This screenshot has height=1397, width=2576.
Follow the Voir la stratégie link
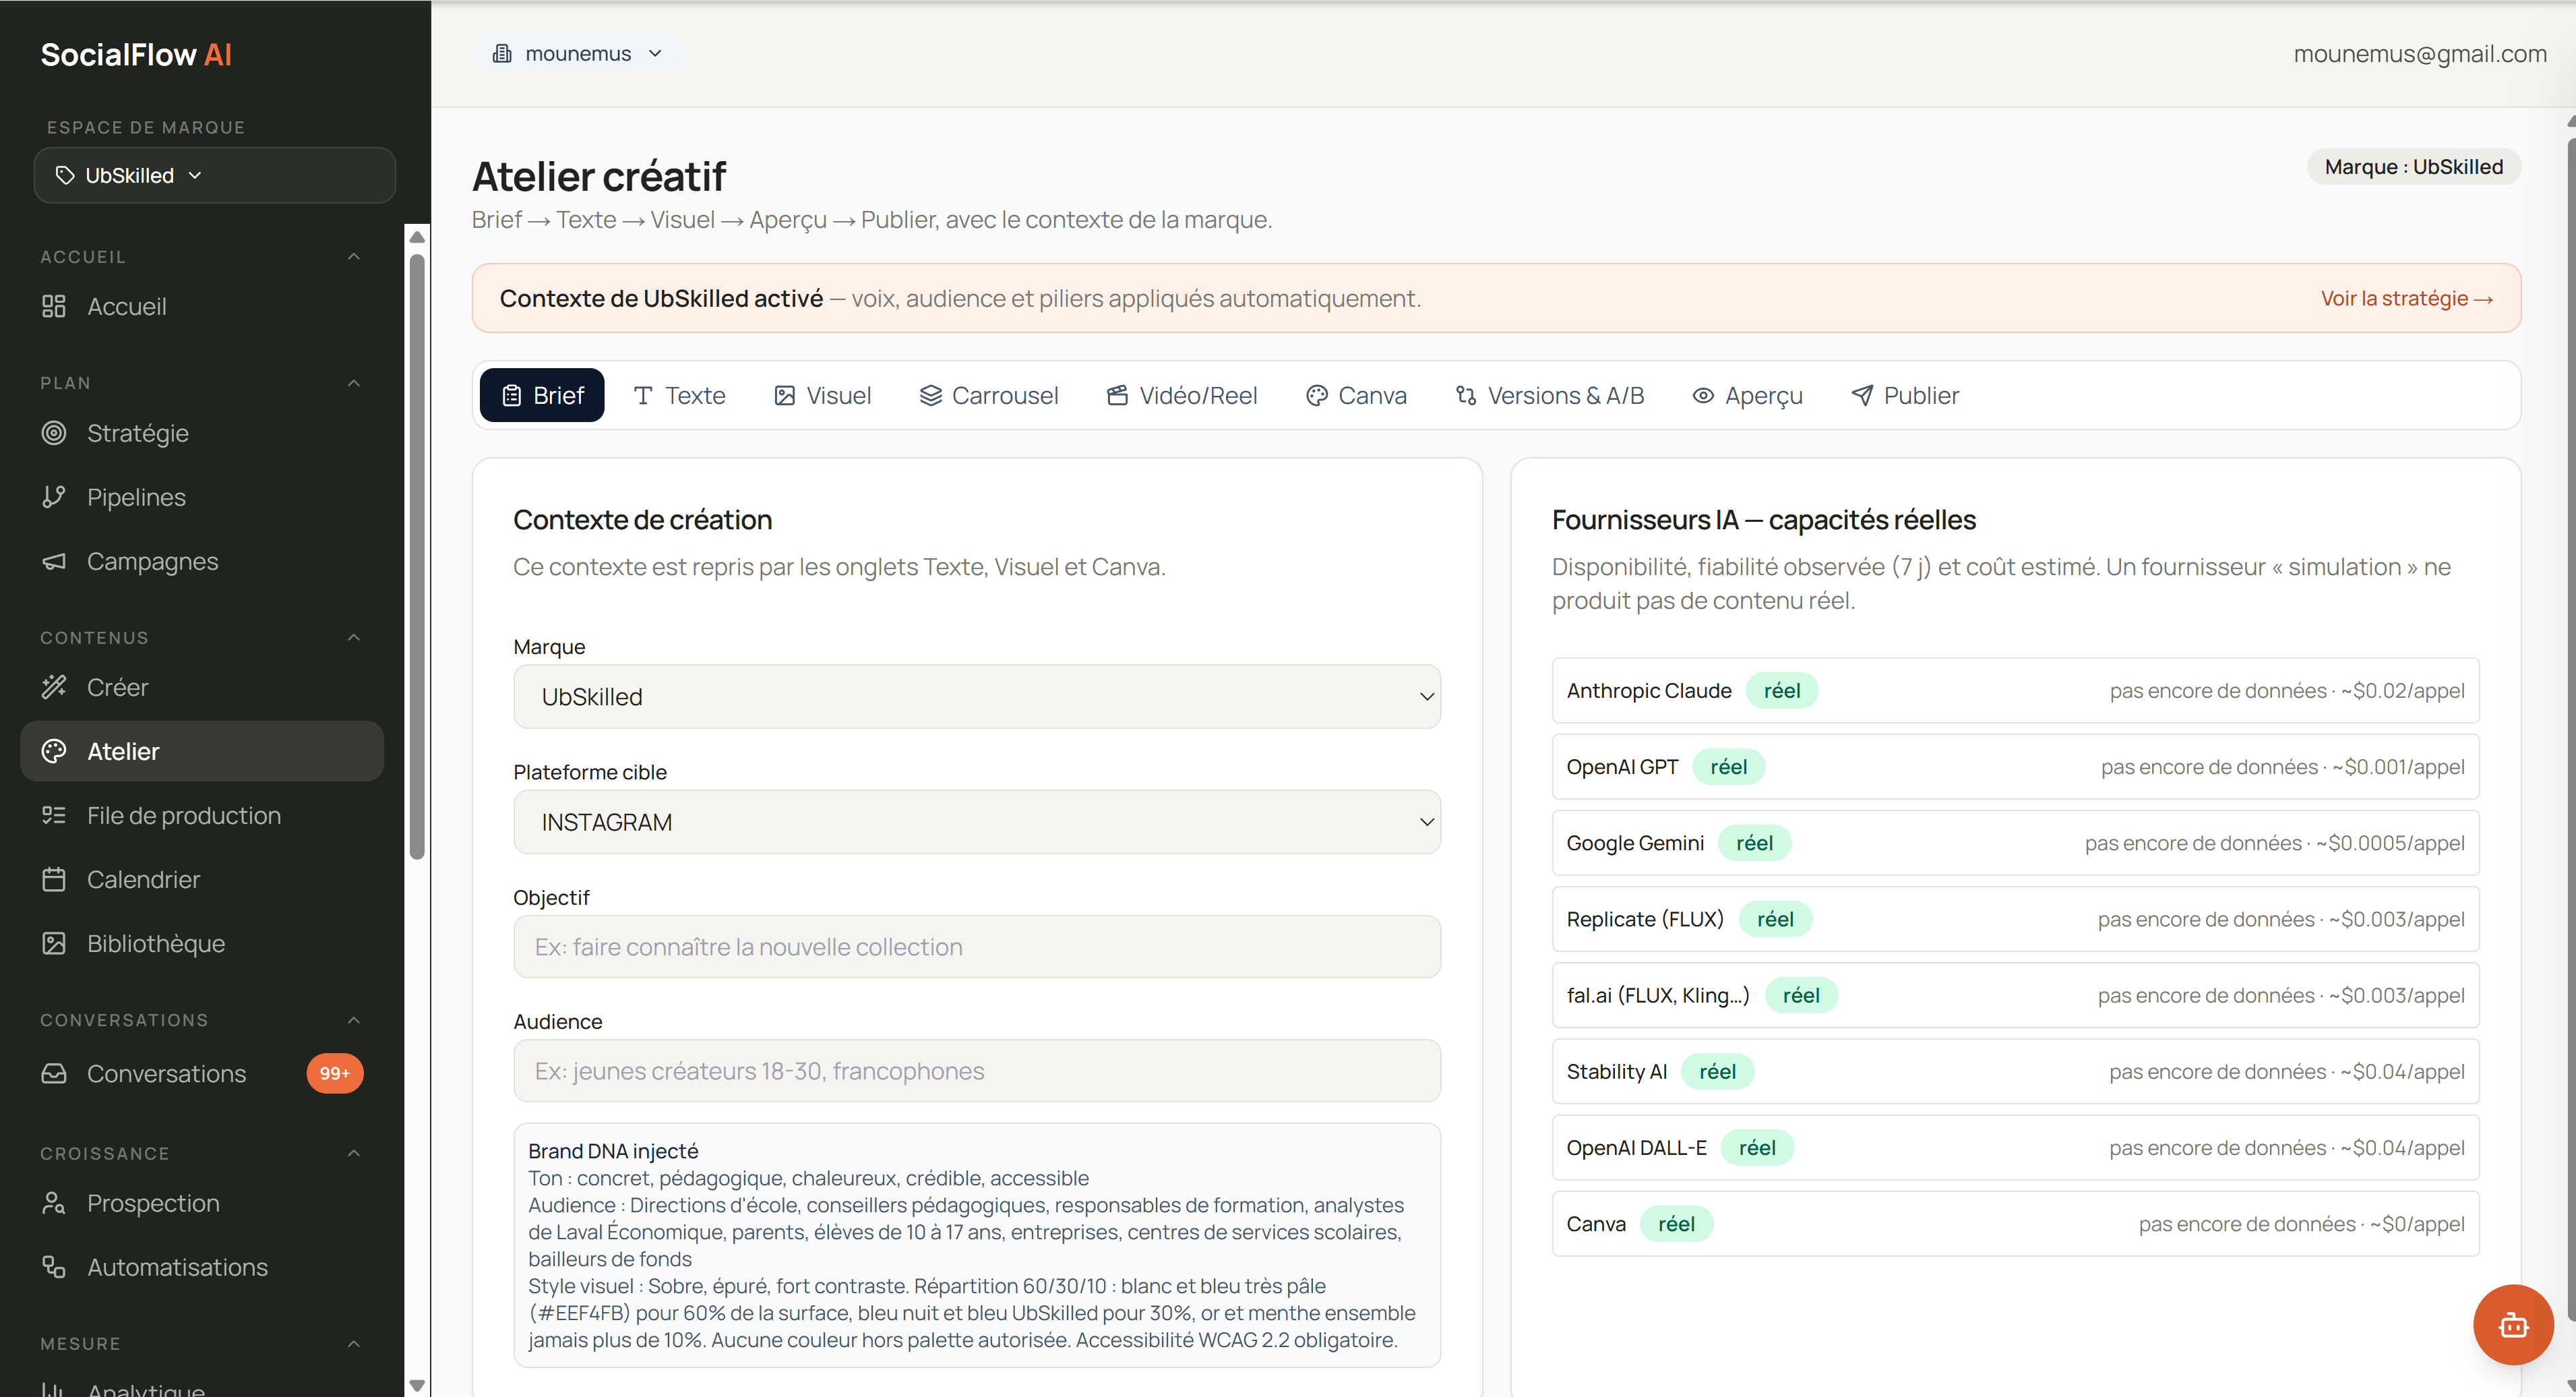point(2406,298)
